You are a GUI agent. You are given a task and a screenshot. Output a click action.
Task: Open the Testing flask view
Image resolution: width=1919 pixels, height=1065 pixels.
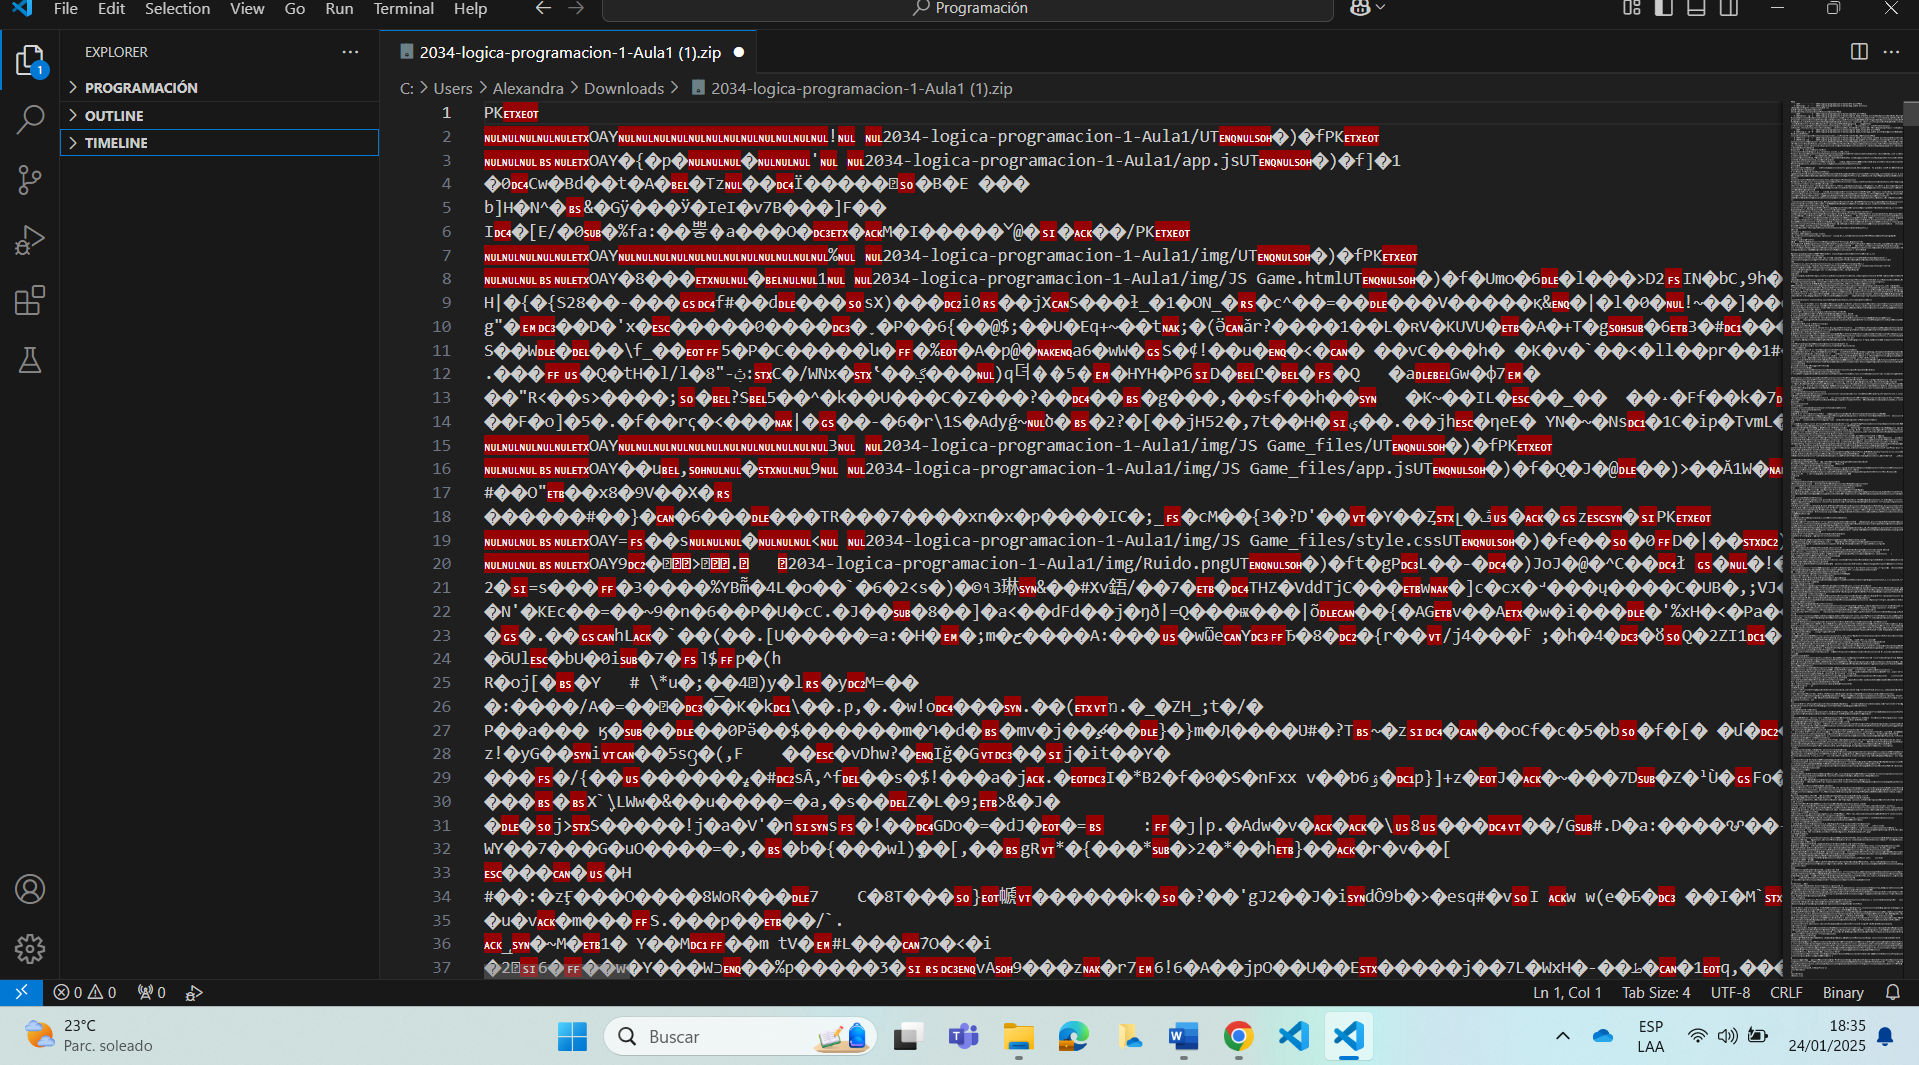pos(30,360)
